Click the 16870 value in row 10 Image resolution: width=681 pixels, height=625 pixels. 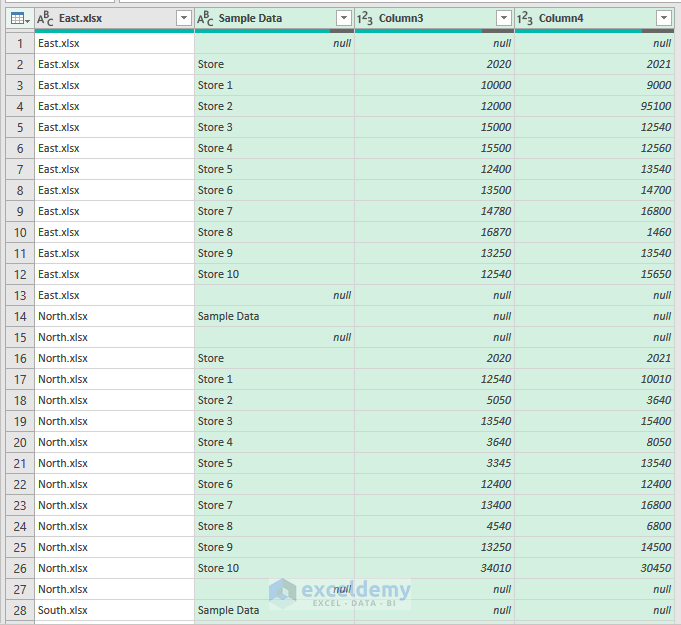496,232
